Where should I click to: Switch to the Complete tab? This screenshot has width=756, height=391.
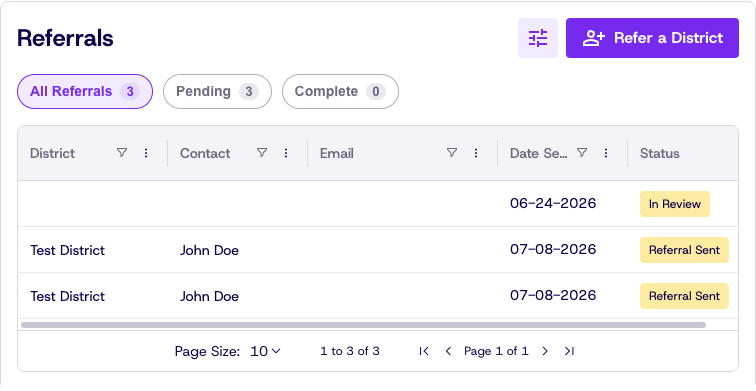[340, 91]
